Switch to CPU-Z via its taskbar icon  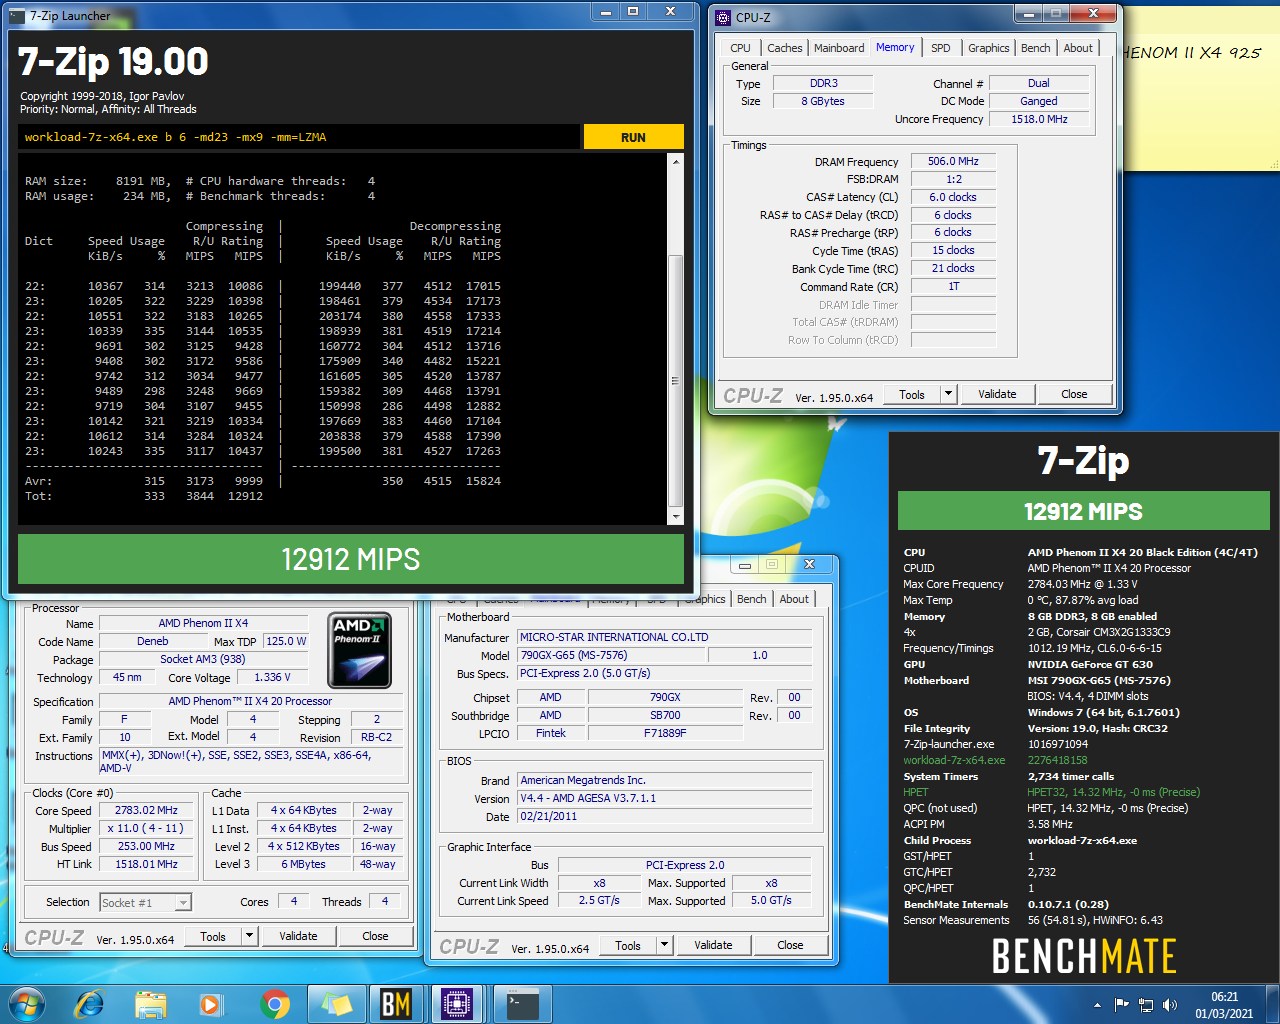(x=457, y=1003)
